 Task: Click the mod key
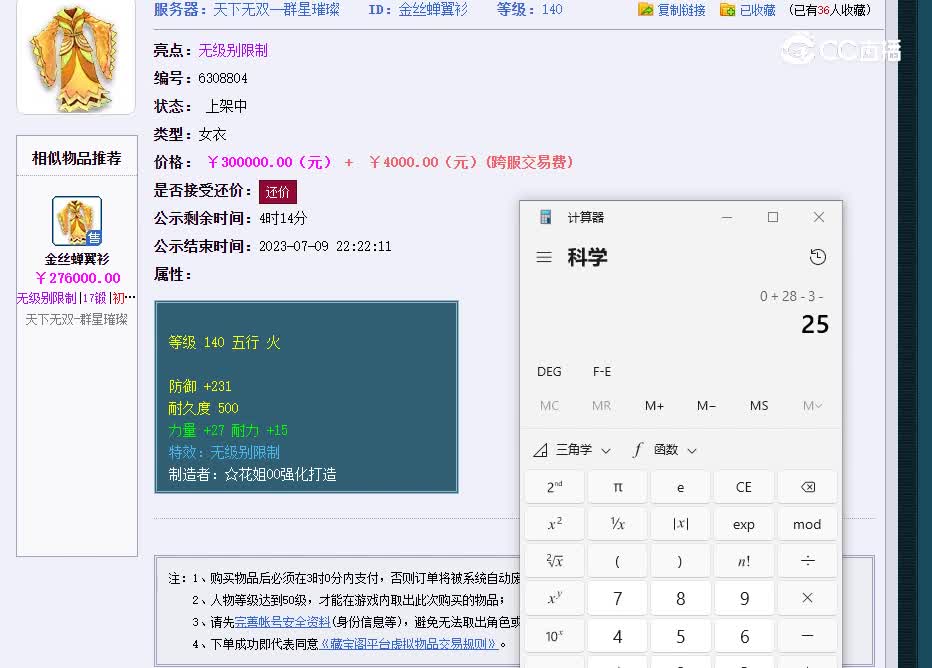point(807,524)
